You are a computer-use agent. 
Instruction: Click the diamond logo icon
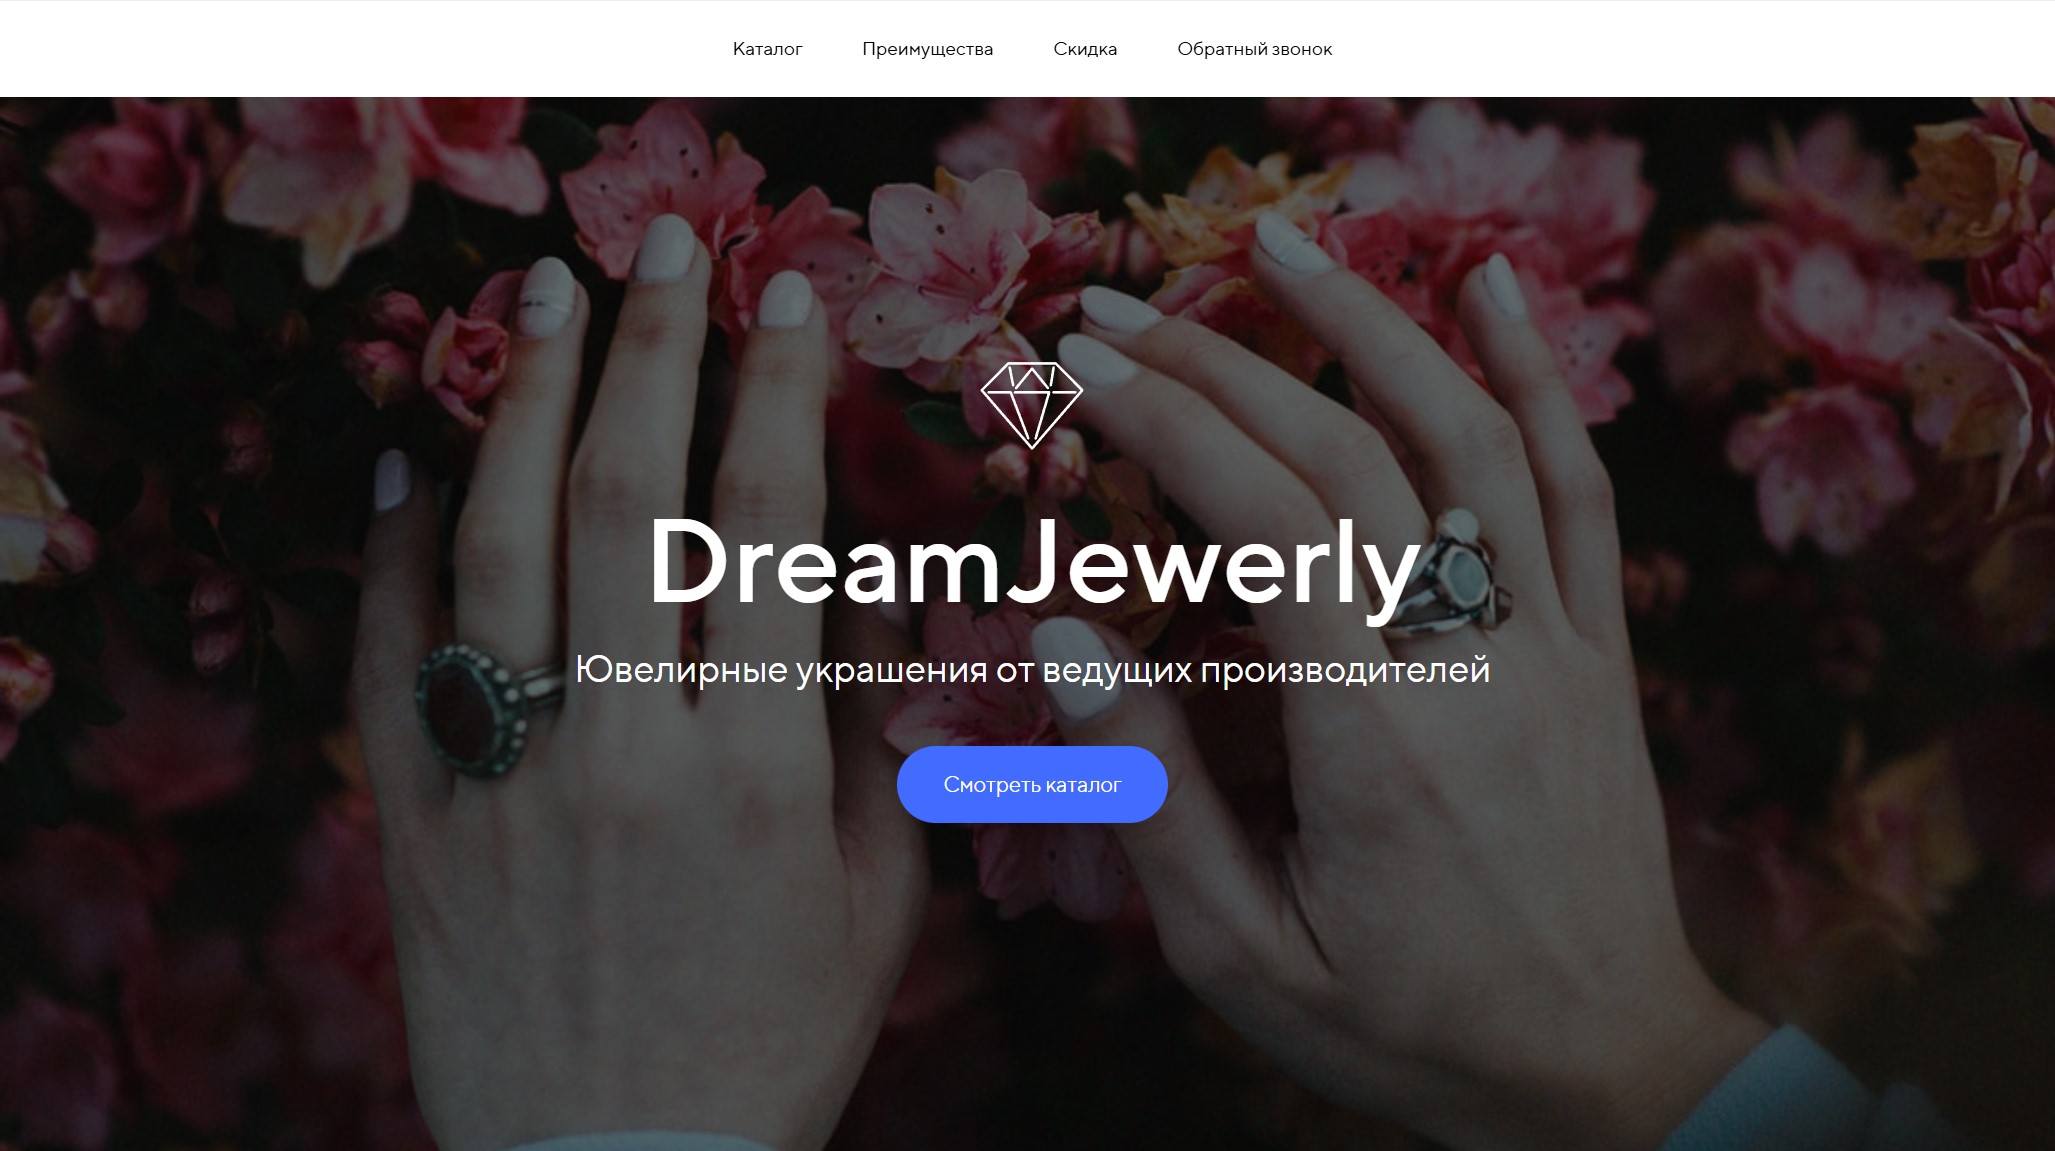[1031, 405]
